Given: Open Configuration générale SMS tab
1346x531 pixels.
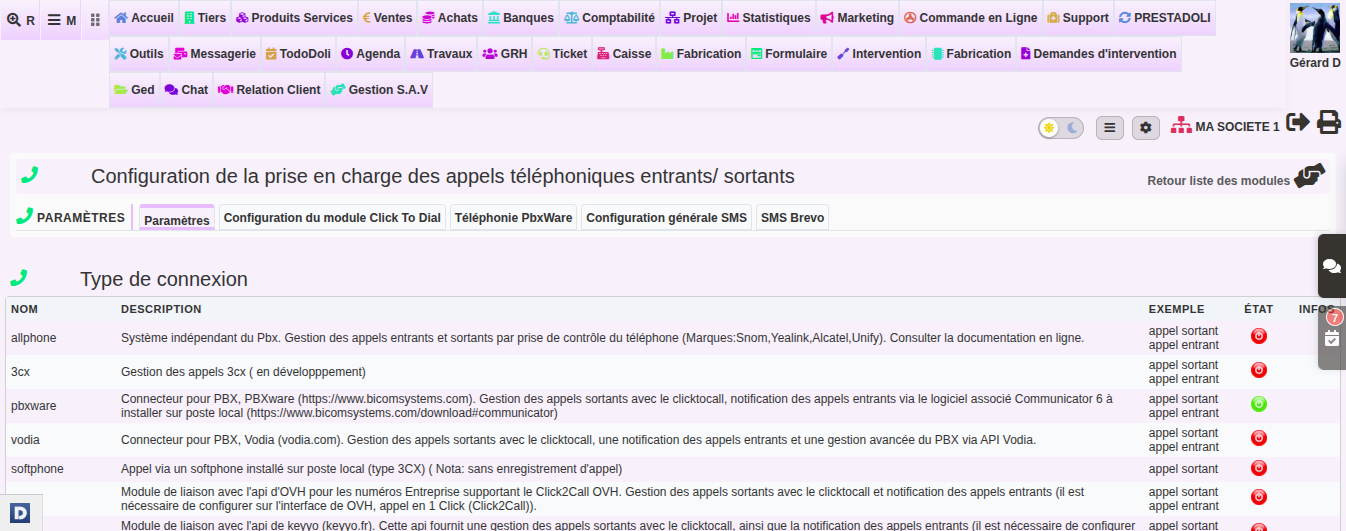Looking at the screenshot, I should [x=667, y=217].
